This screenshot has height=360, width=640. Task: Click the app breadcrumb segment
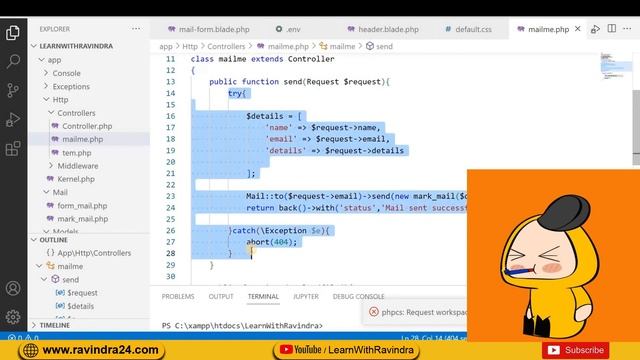tap(166, 47)
